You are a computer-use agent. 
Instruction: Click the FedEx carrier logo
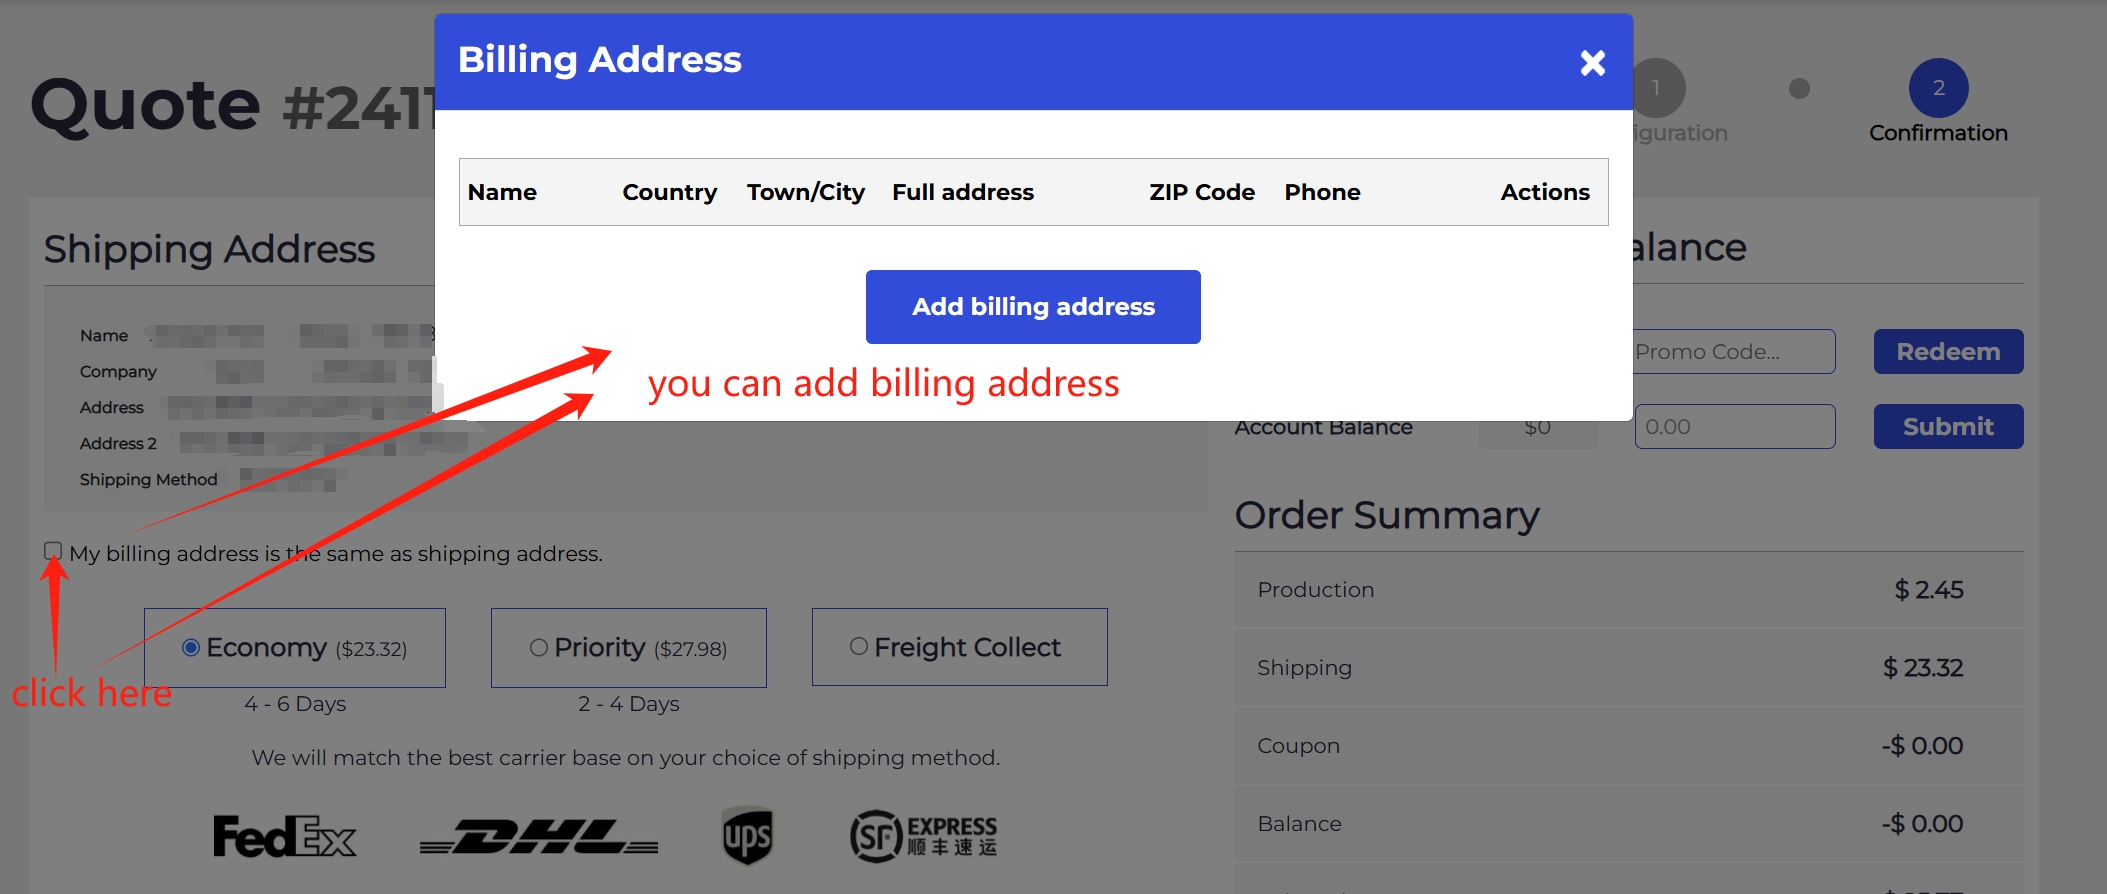(x=284, y=836)
